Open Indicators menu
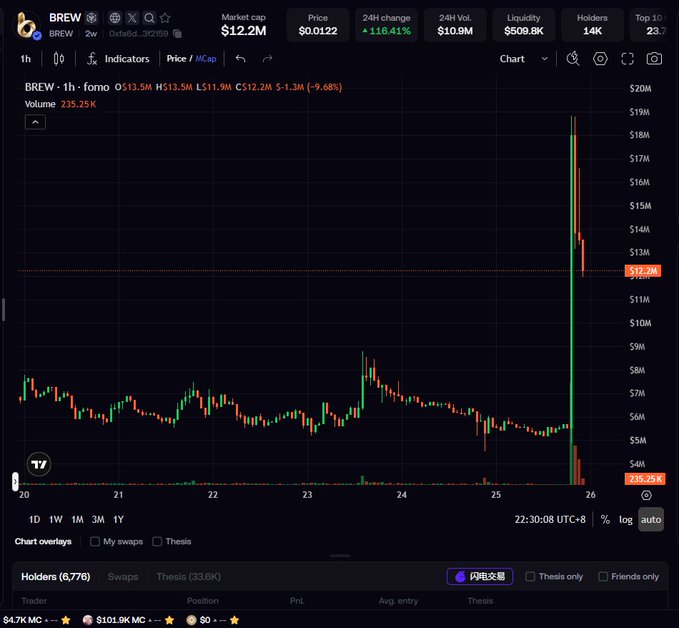This screenshot has height=628, width=679. click(118, 58)
